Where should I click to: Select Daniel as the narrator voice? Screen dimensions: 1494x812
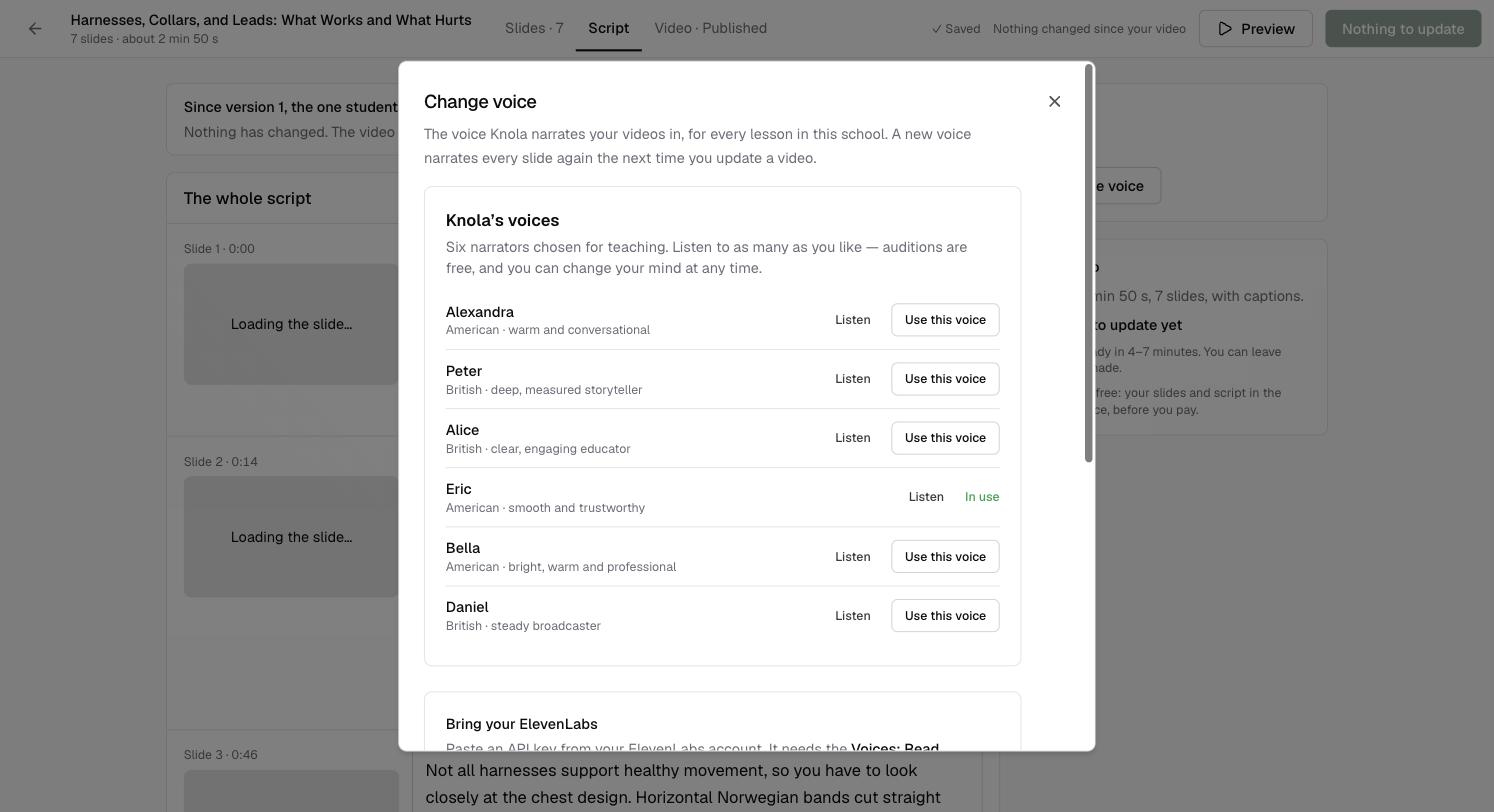point(945,616)
